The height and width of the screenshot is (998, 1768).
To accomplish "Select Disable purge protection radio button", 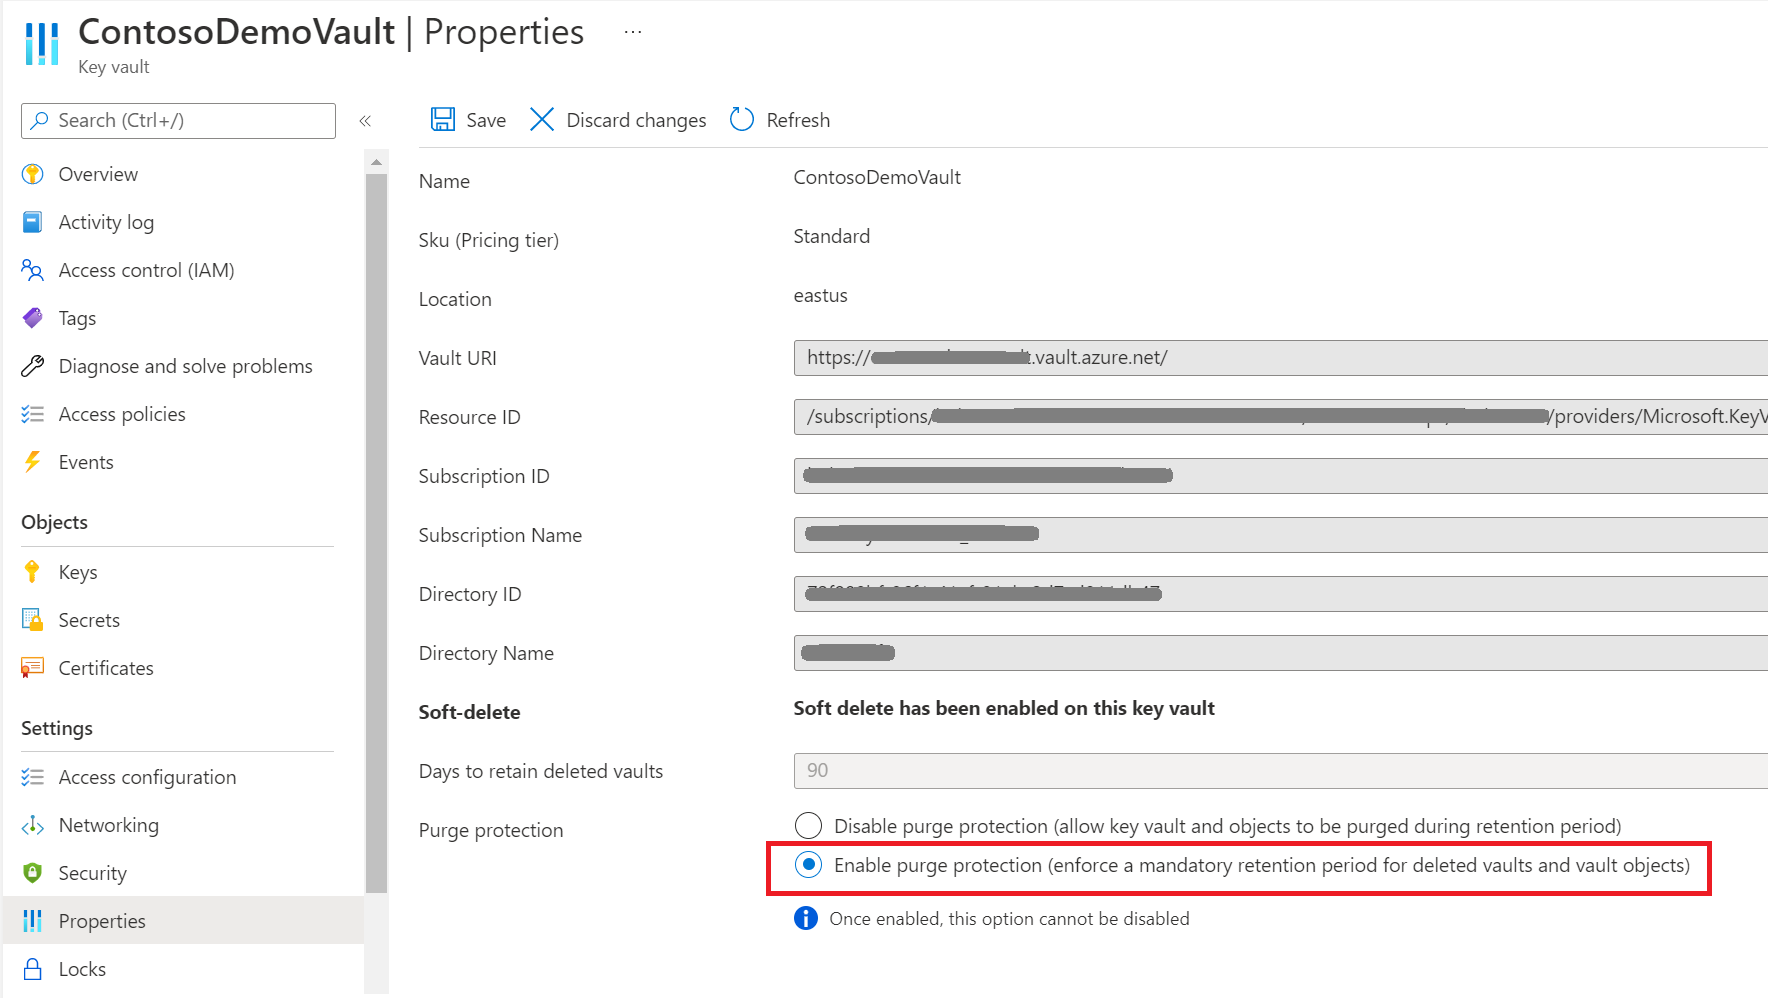I will click(808, 826).
